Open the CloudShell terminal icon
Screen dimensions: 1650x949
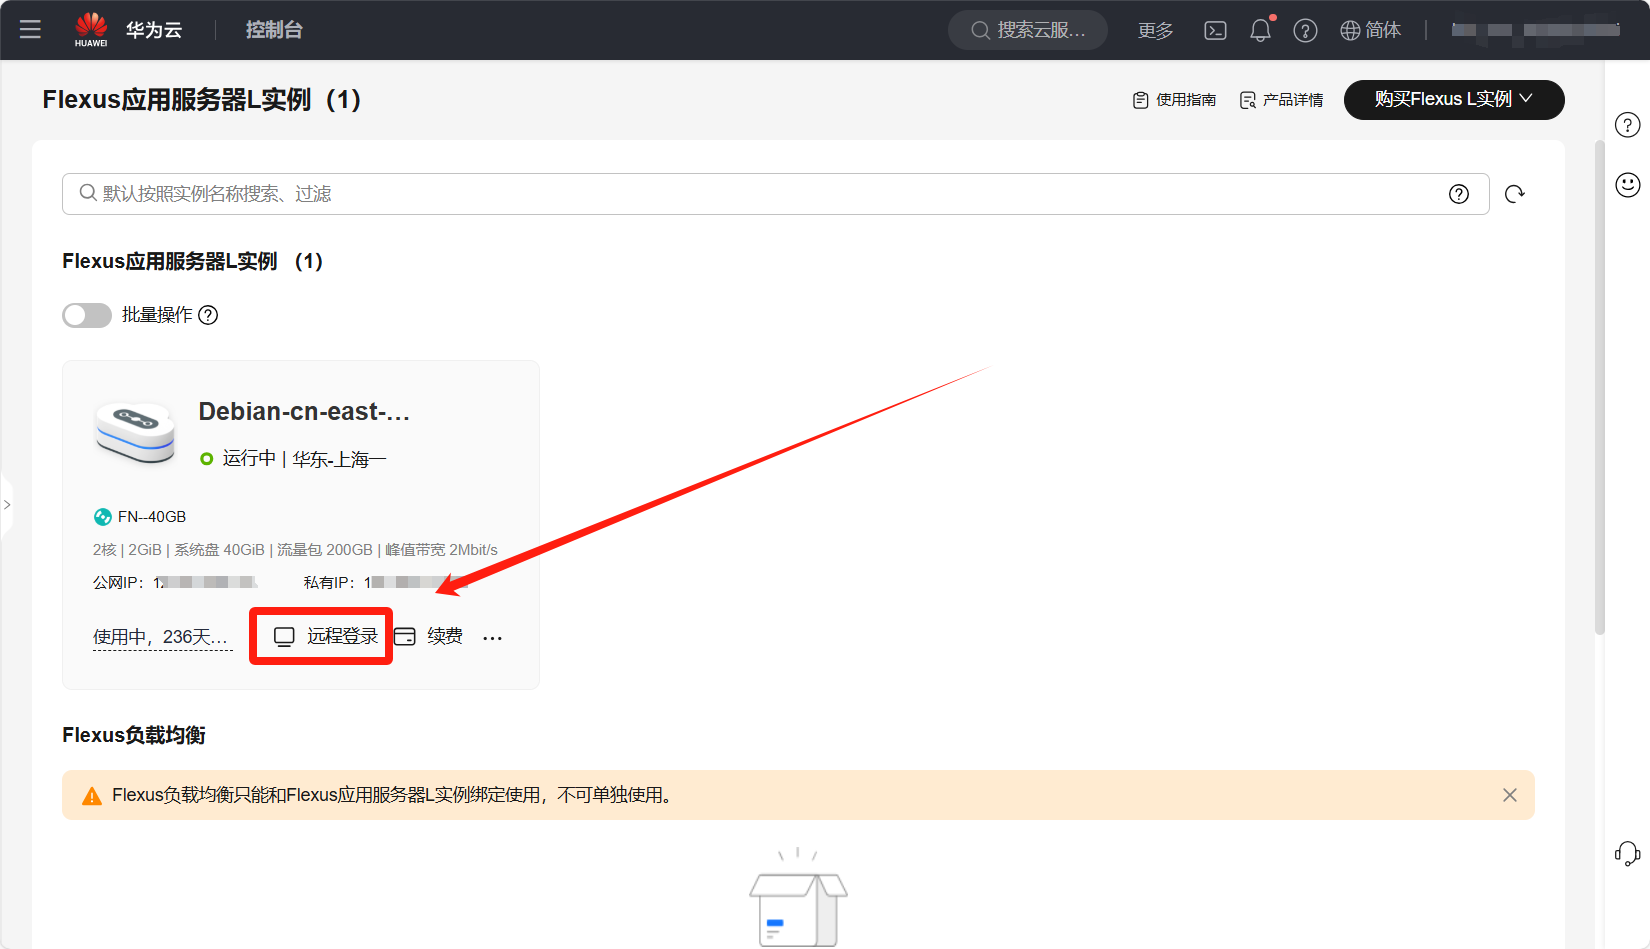1215,31
